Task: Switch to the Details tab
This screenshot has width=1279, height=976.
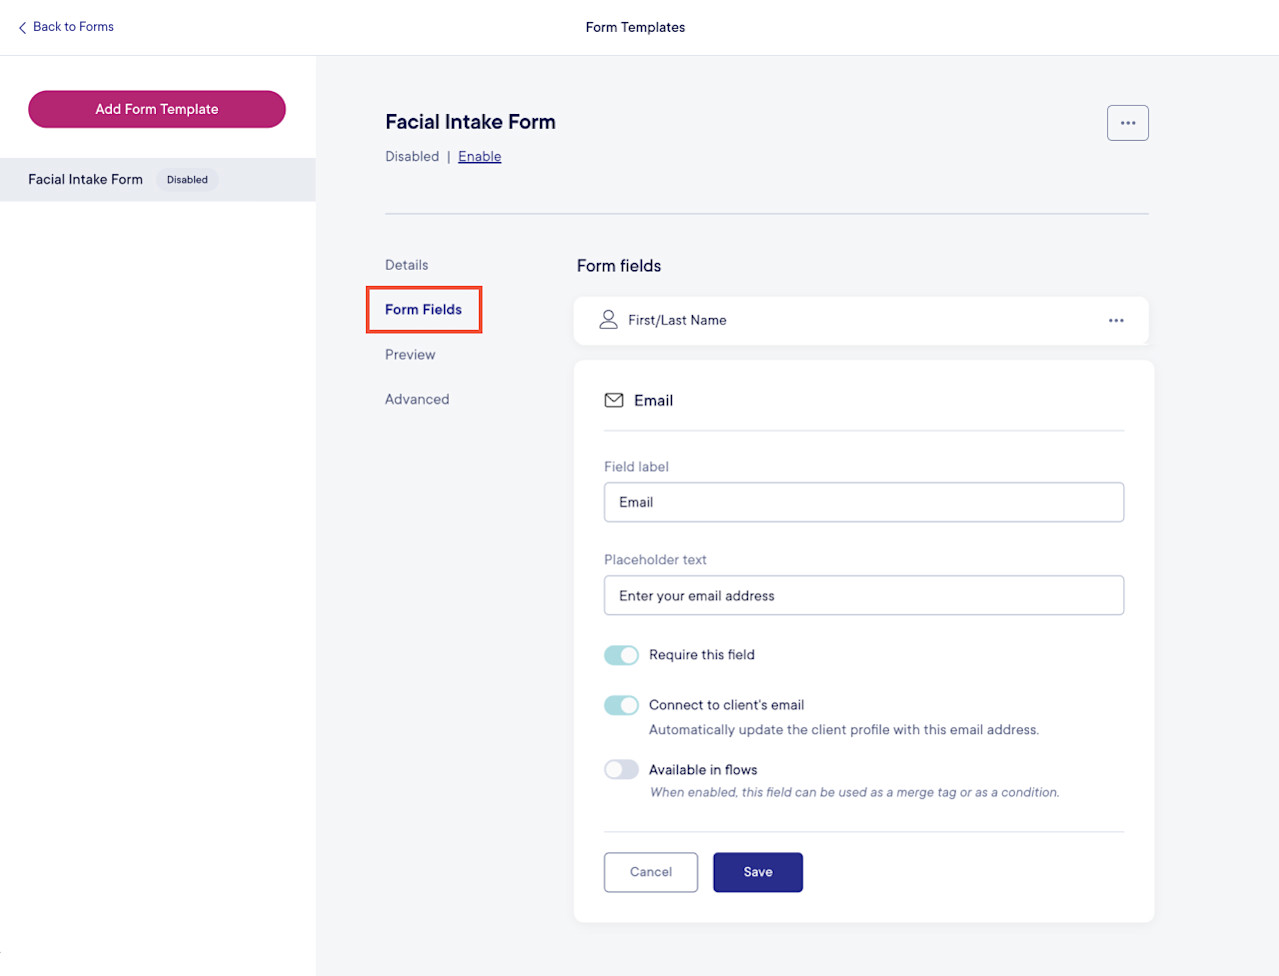Action: 406,264
